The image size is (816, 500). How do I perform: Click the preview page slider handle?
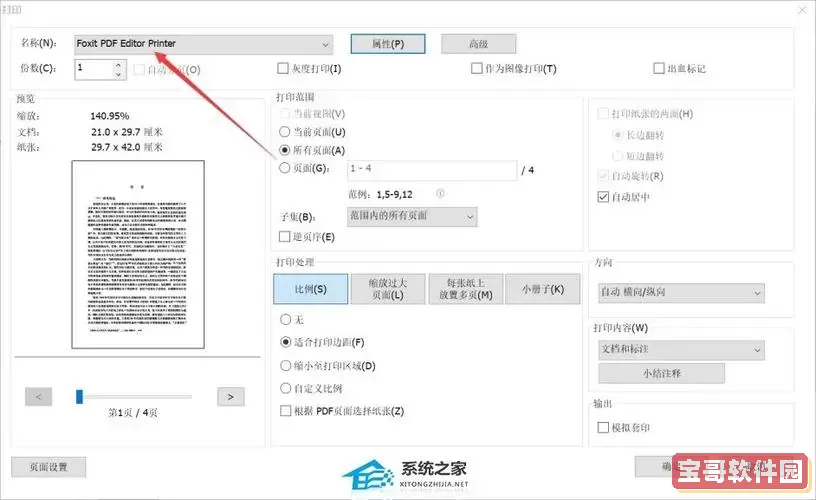80,397
